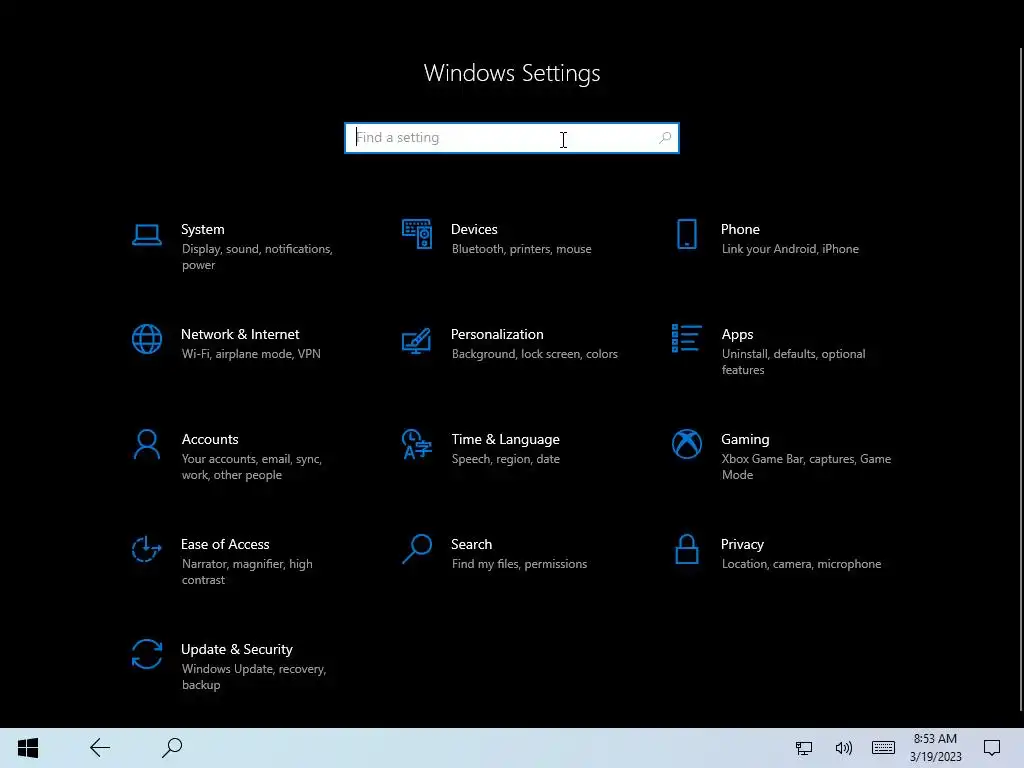Open System settings laptop icon
This screenshot has width=1024, height=768.
147,234
